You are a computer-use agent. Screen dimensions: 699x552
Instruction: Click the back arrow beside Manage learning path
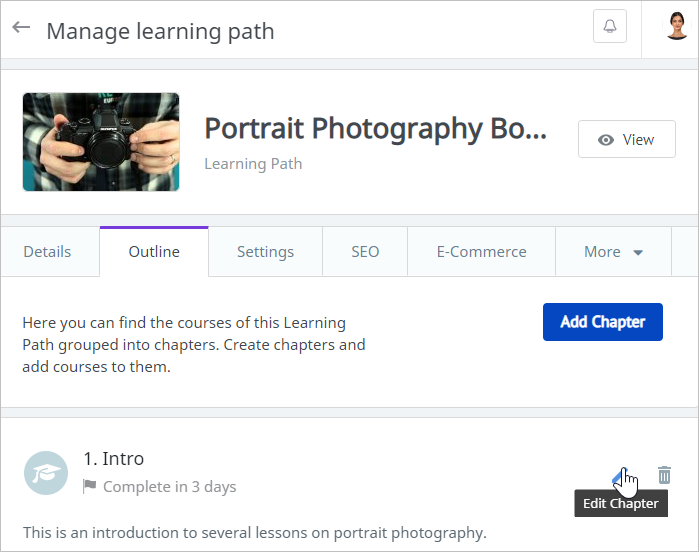[21, 28]
